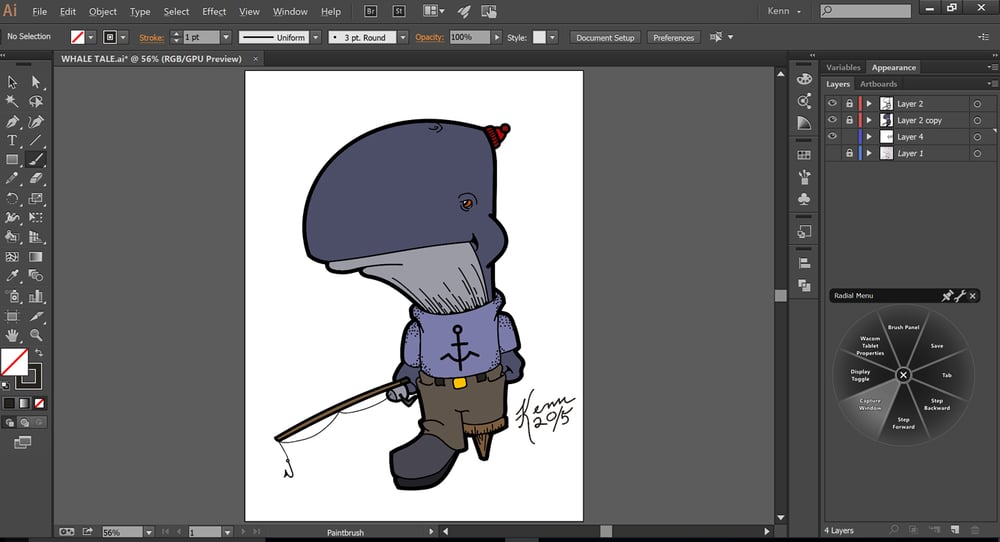
Task: Hide Layer 2 with eye icon
Action: pos(832,103)
